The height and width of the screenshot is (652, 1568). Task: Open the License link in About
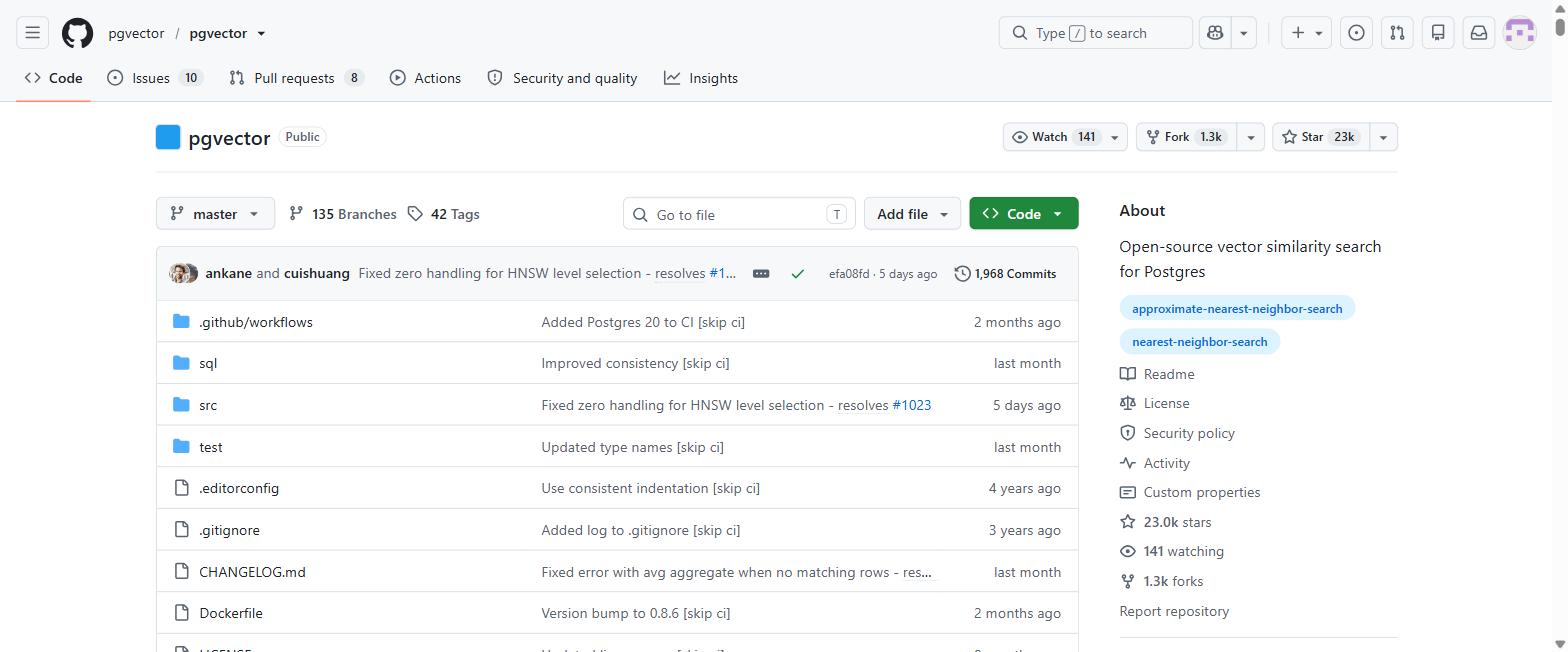pyautogui.click(x=1155, y=403)
